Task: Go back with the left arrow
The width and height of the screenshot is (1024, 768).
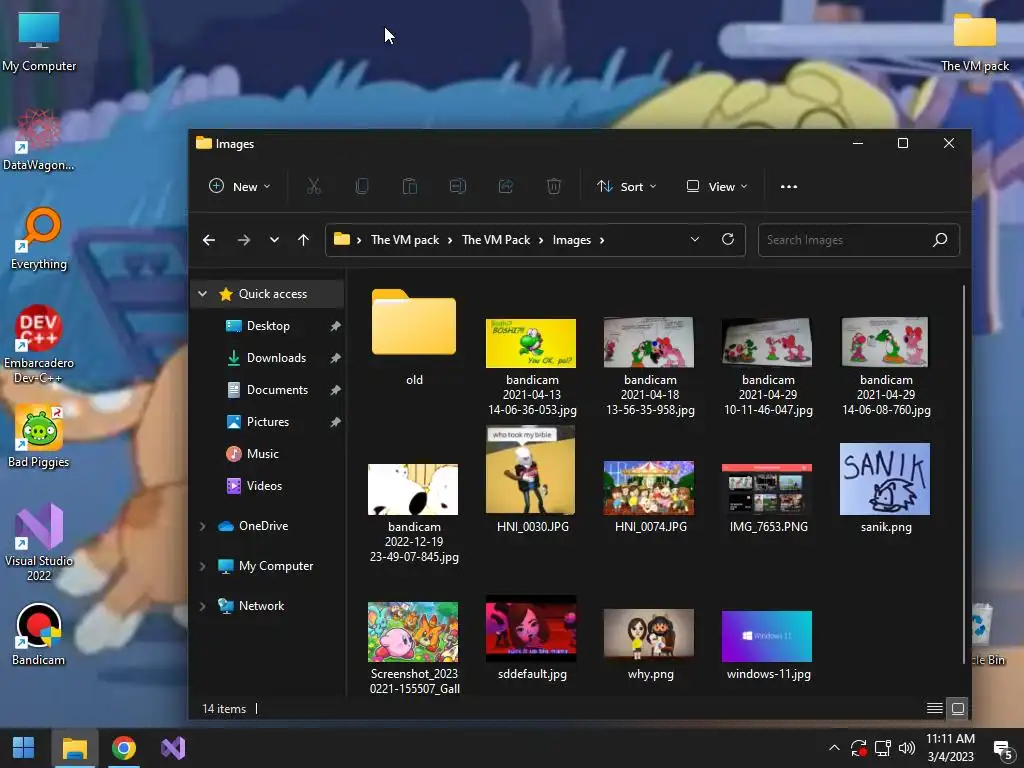Action: tap(209, 240)
